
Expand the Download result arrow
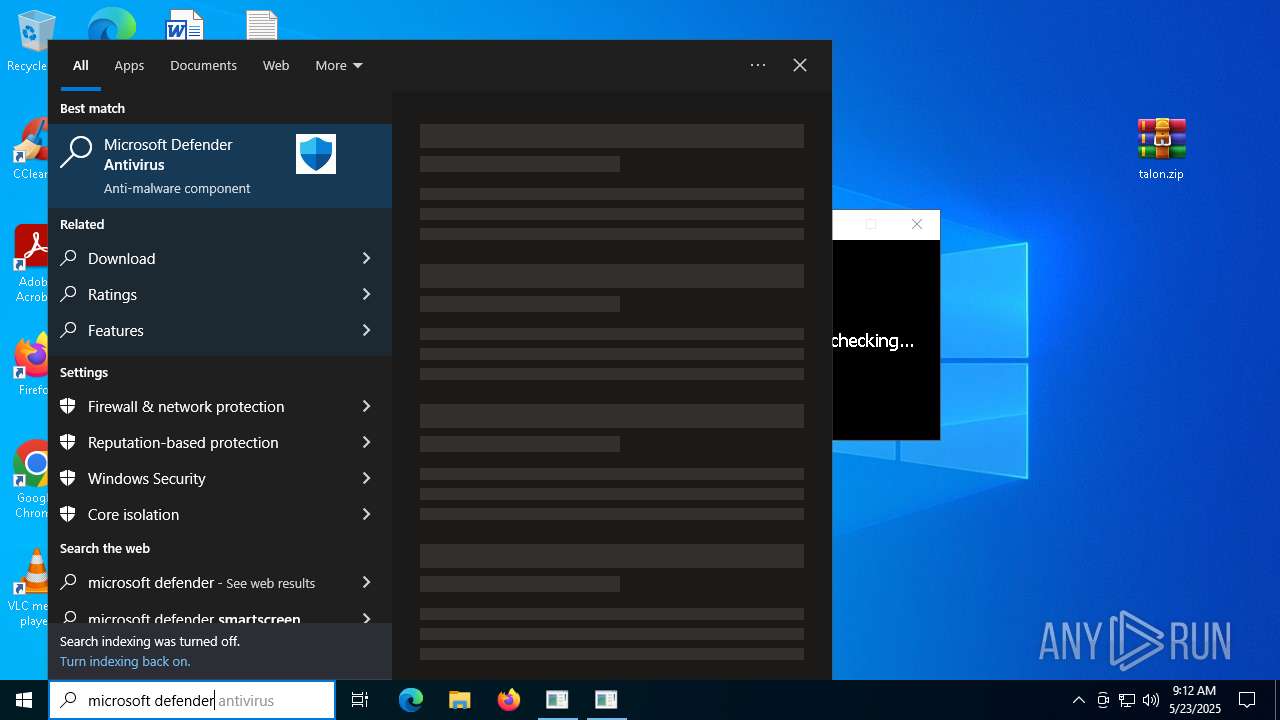pos(366,258)
